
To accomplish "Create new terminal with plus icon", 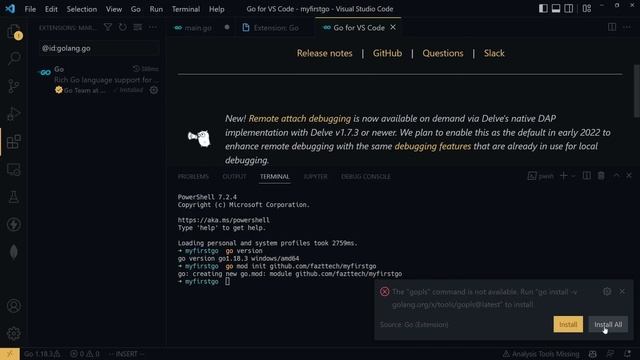I will coord(564,176).
